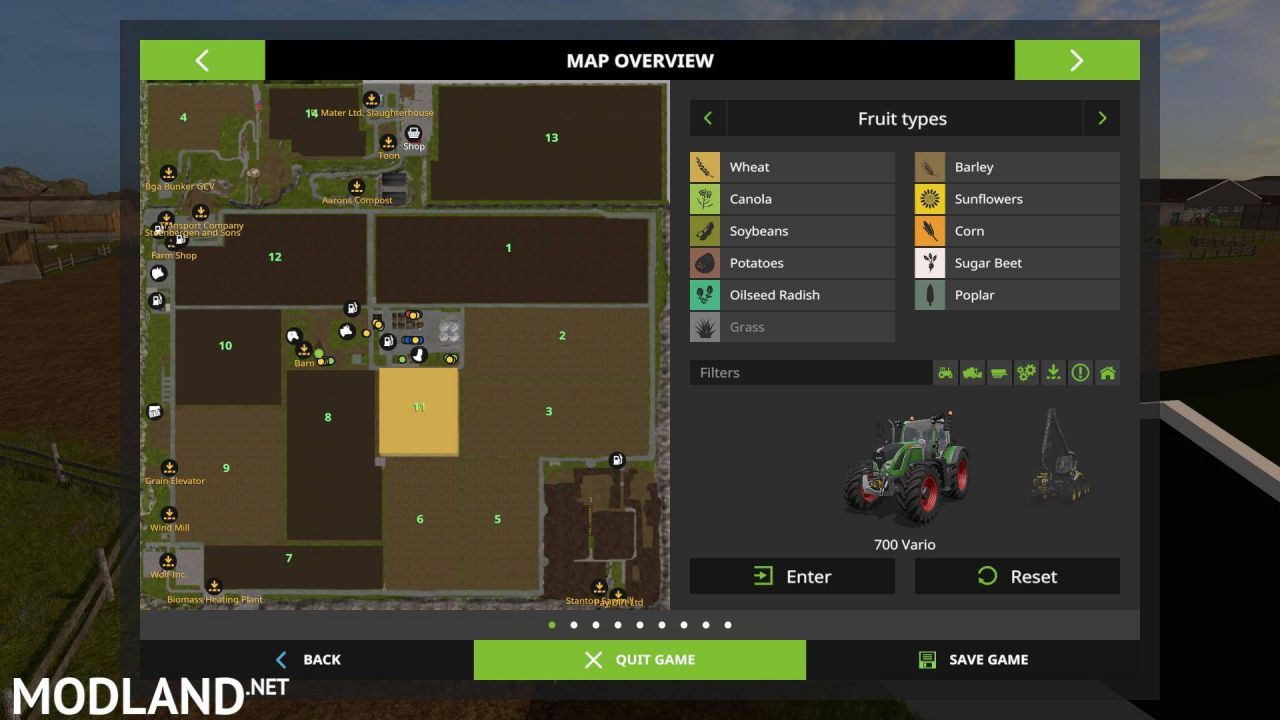Click the sheep icon beside field 10
This screenshot has height=720, width=1280.
click(x=293, y=337)
